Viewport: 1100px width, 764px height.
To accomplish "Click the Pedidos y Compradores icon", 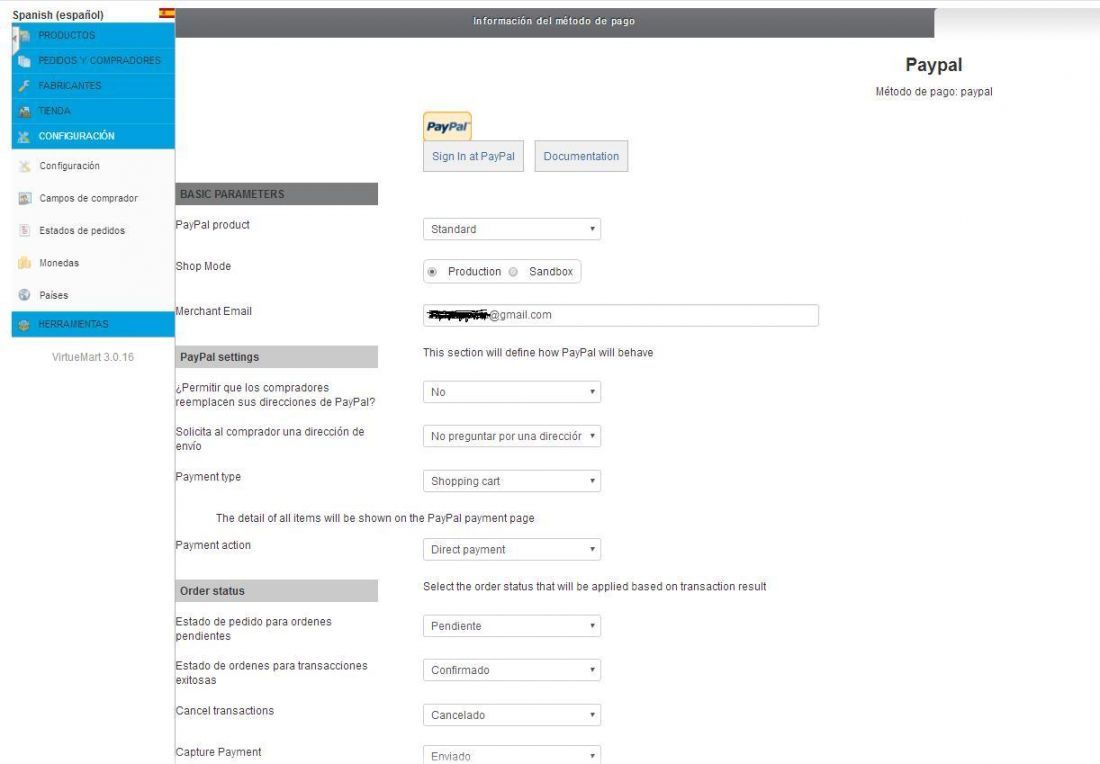I will click(x=25, y=61).
